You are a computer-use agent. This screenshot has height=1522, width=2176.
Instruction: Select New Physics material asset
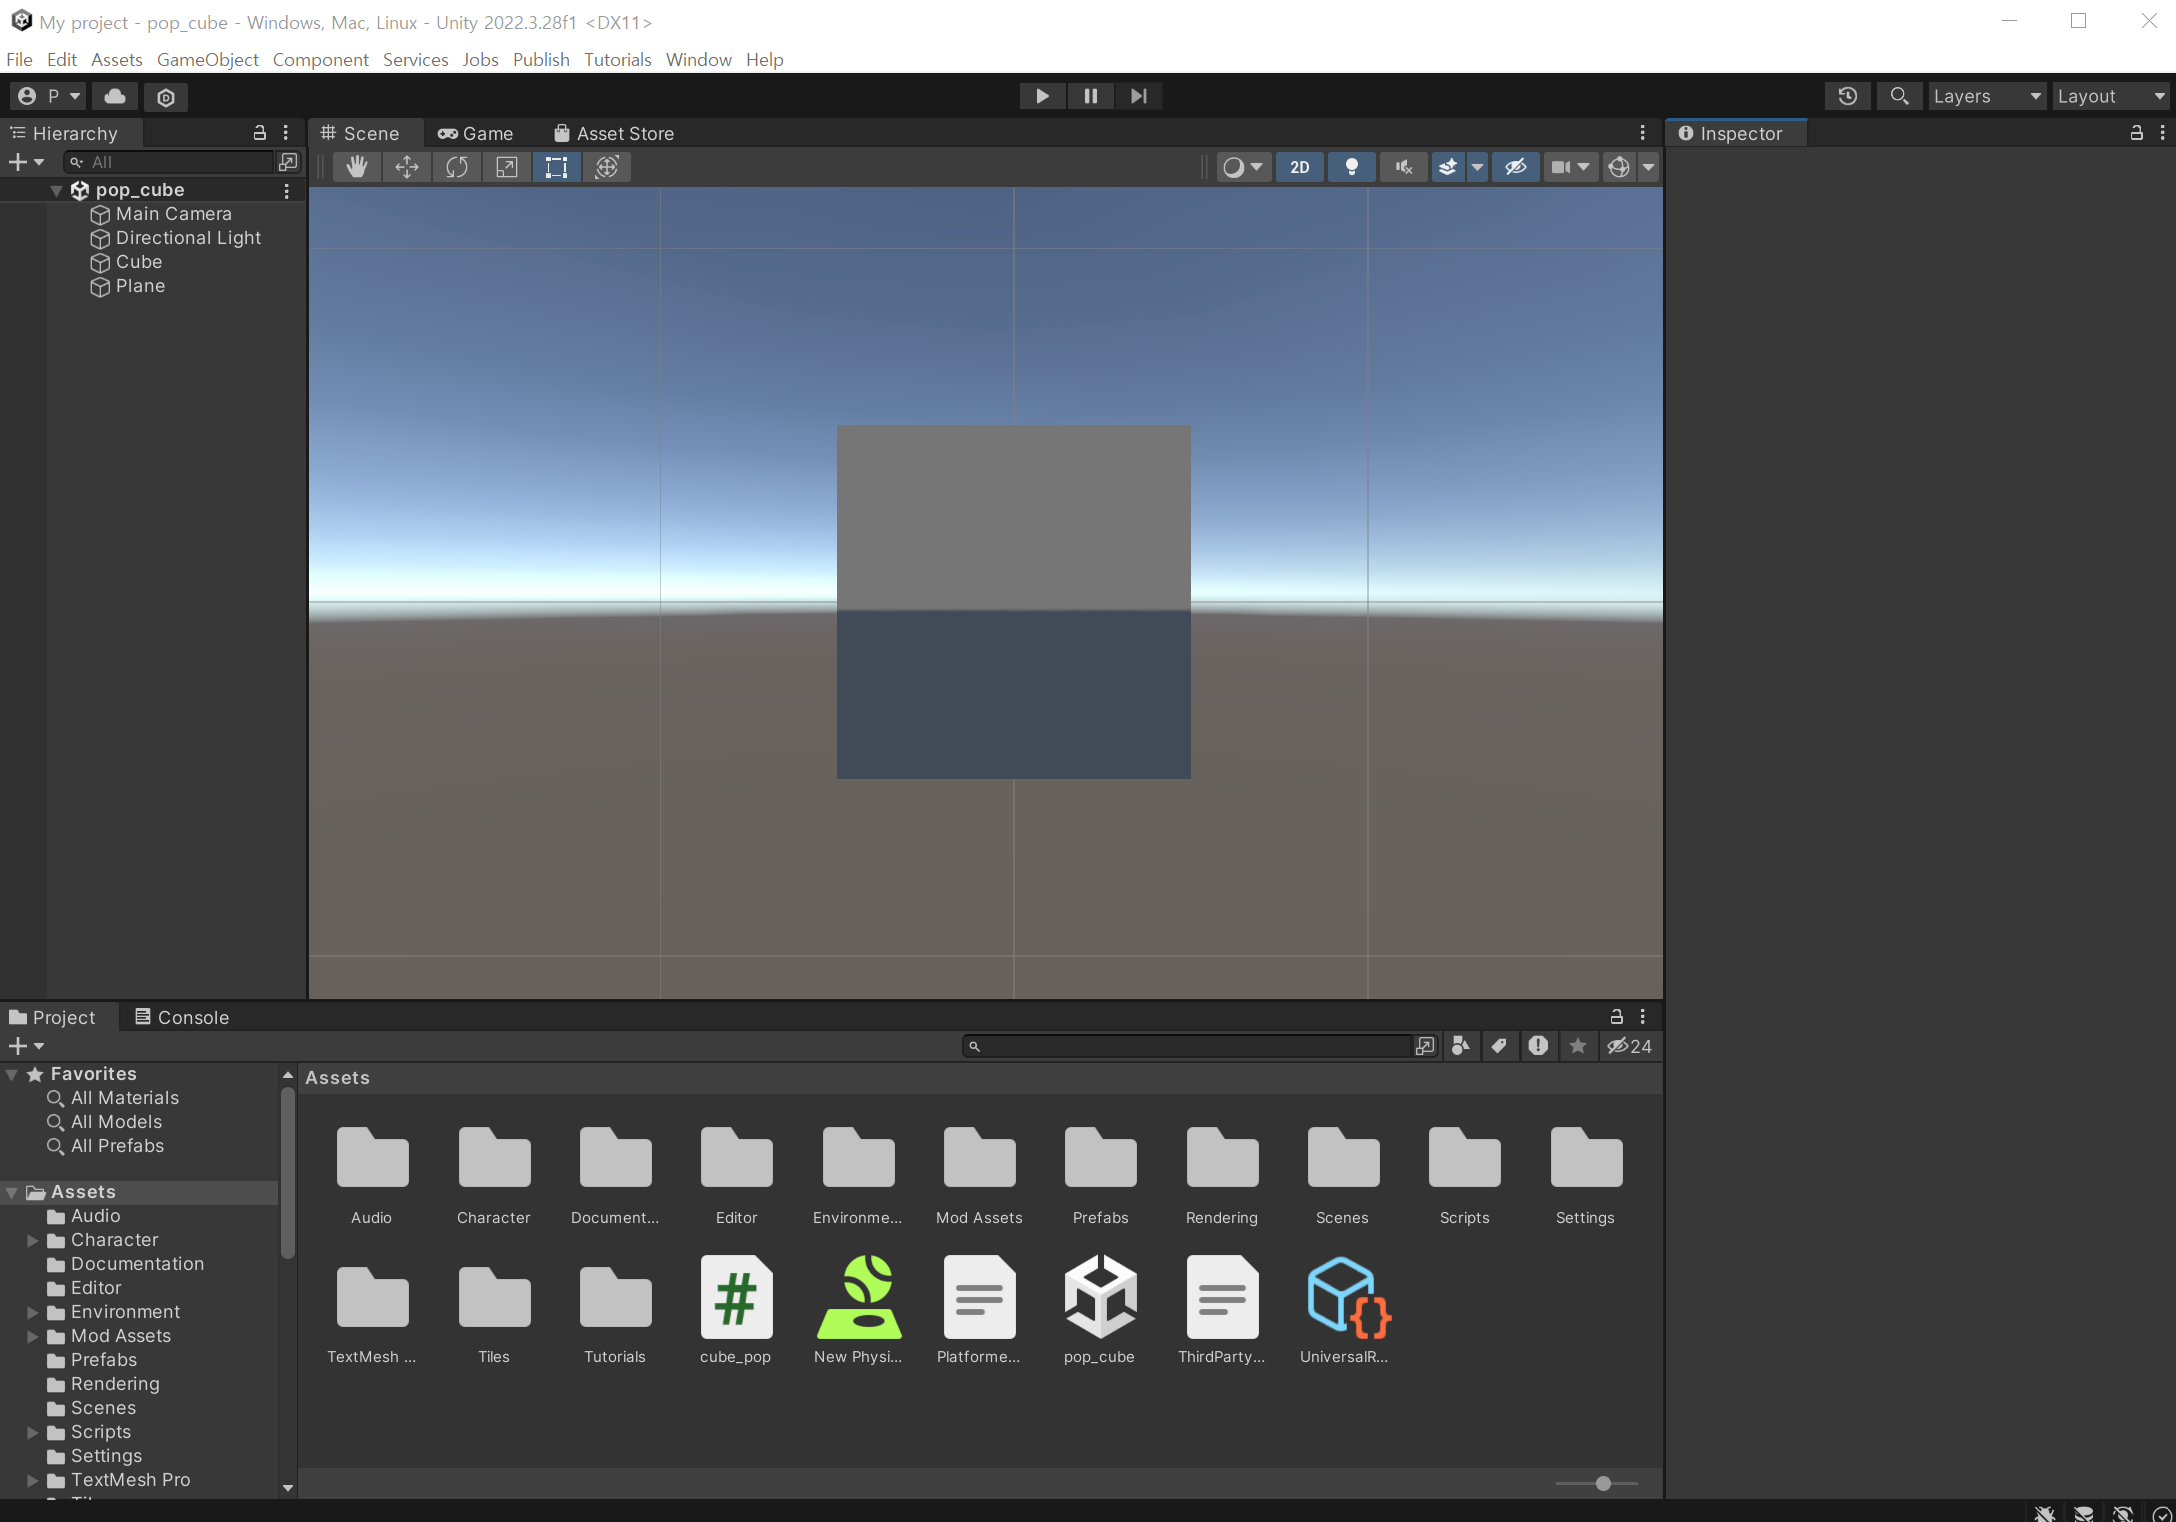[x=859, y=1298]
